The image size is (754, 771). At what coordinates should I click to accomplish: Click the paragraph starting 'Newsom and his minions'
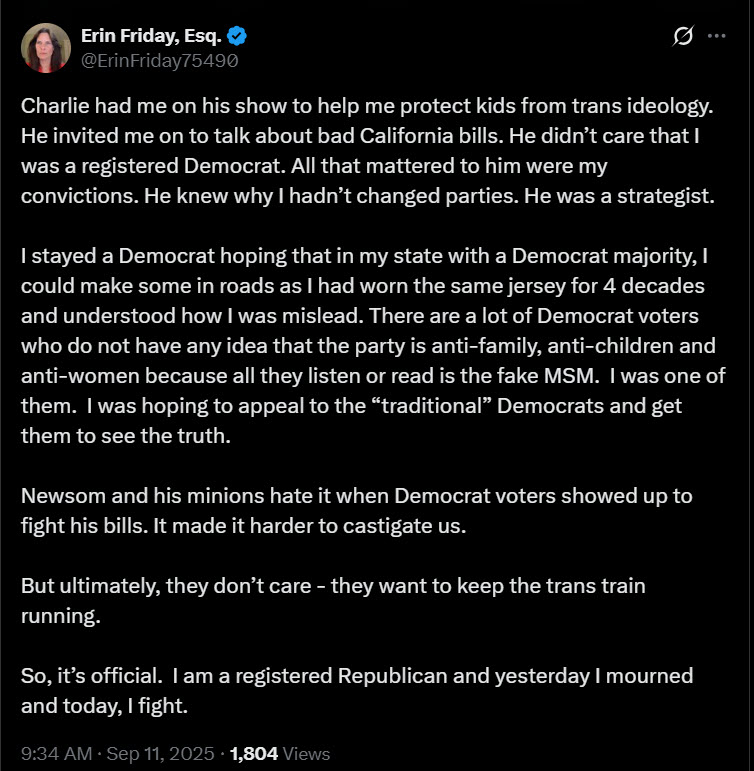coord(357,511)
